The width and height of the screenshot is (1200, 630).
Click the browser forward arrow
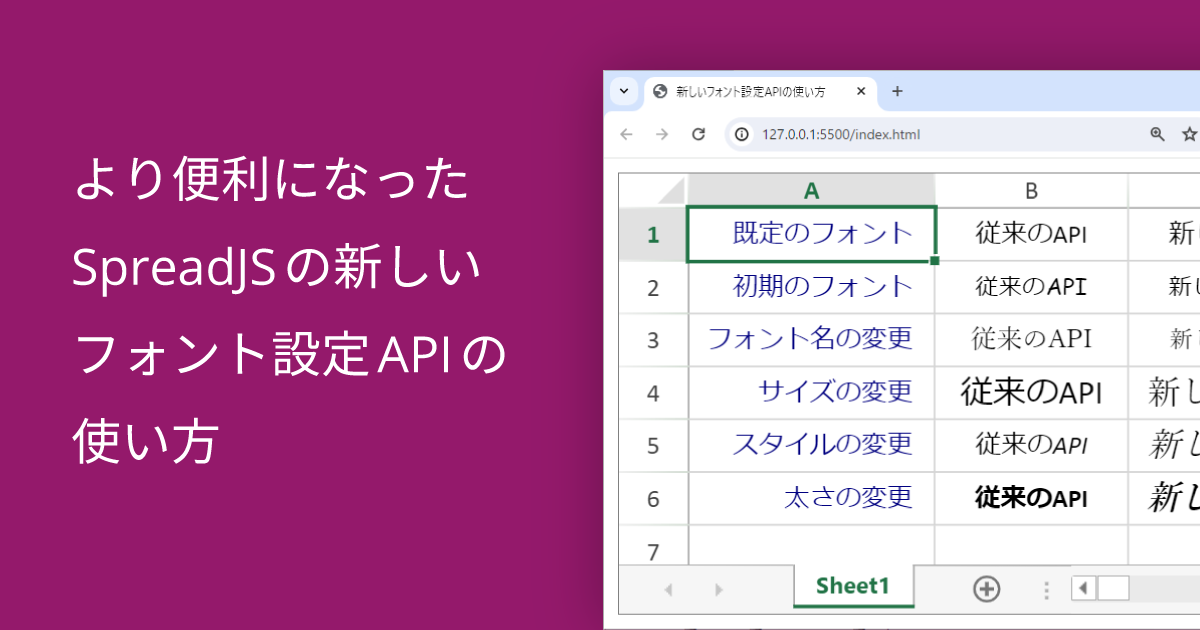tap(662, 135)
